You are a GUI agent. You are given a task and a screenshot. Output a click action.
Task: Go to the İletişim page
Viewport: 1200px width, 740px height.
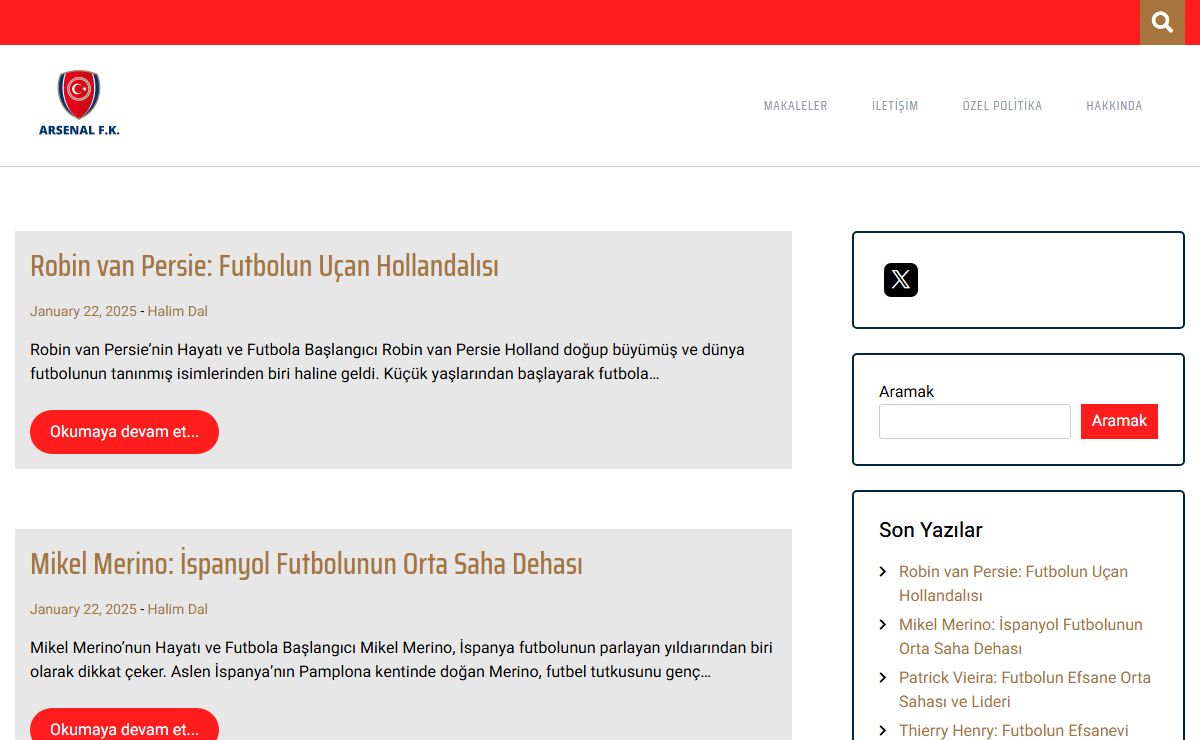tap(895, 106)
